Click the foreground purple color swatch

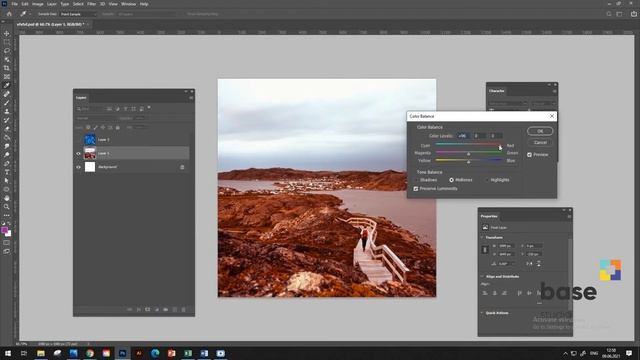pos(4,231)
